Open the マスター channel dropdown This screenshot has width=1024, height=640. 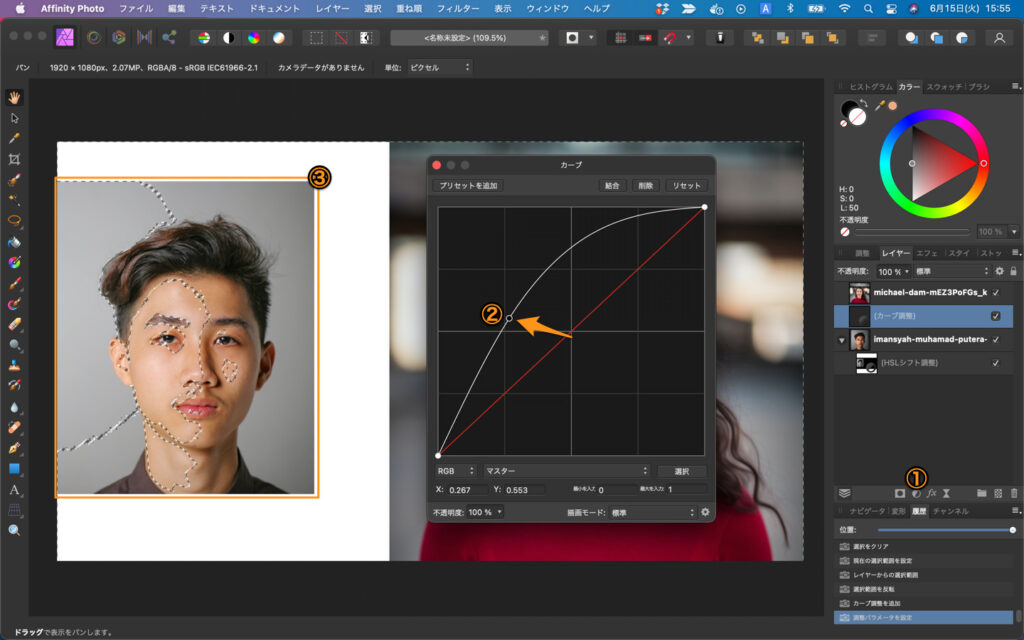[566, 471]
